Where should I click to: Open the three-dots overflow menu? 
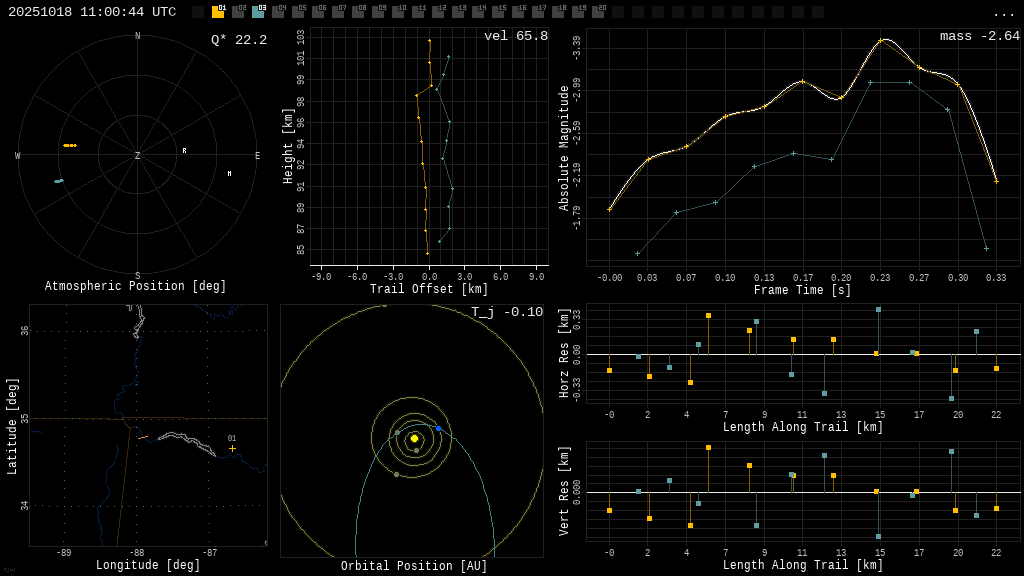[x=1003, y=13]
